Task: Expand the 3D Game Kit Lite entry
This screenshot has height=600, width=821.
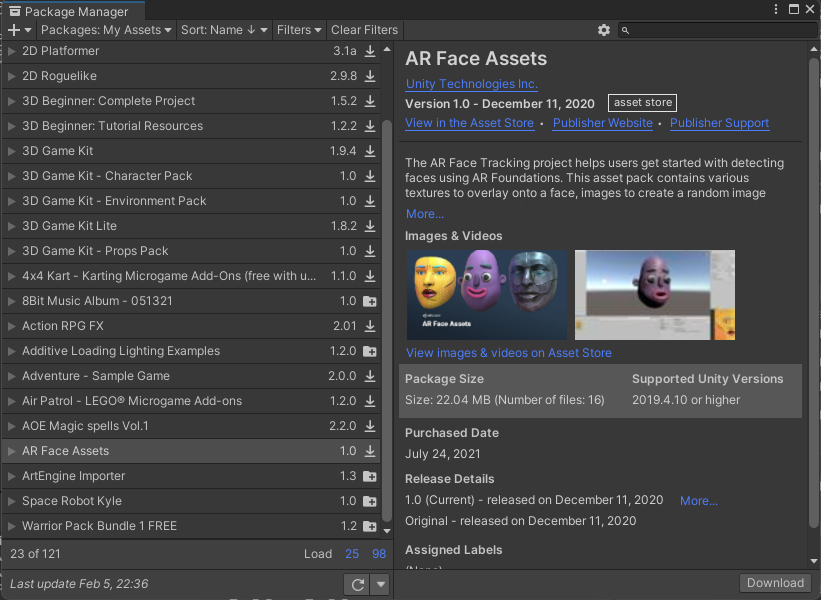Action: click(x=12, y=226)
